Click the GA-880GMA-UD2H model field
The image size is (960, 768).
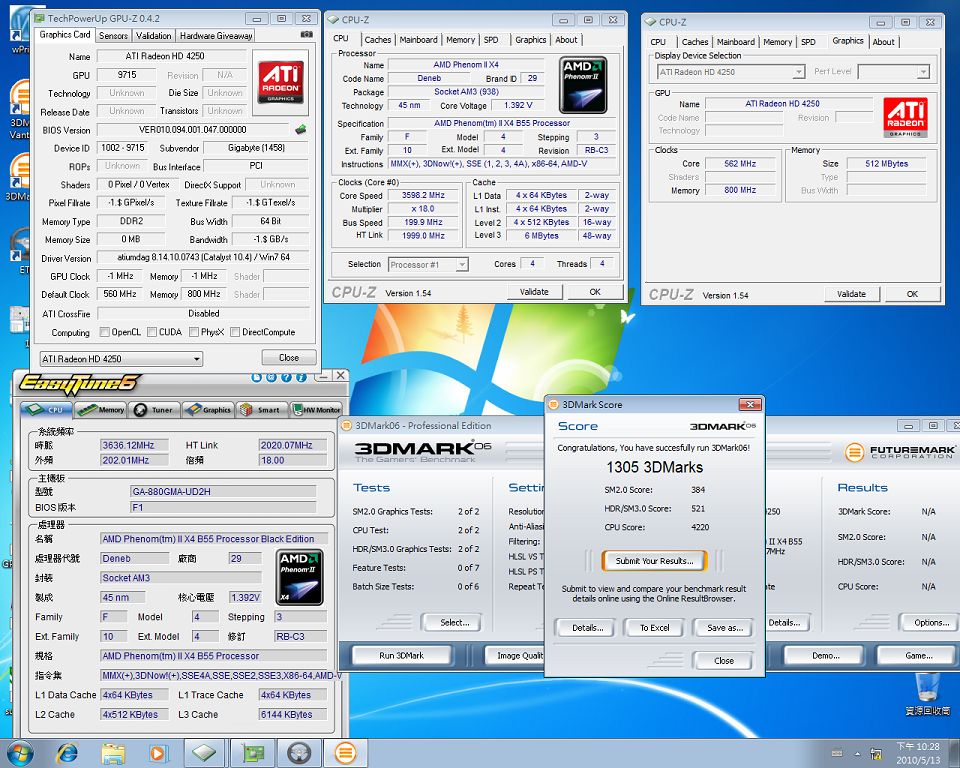coord(223,491)
